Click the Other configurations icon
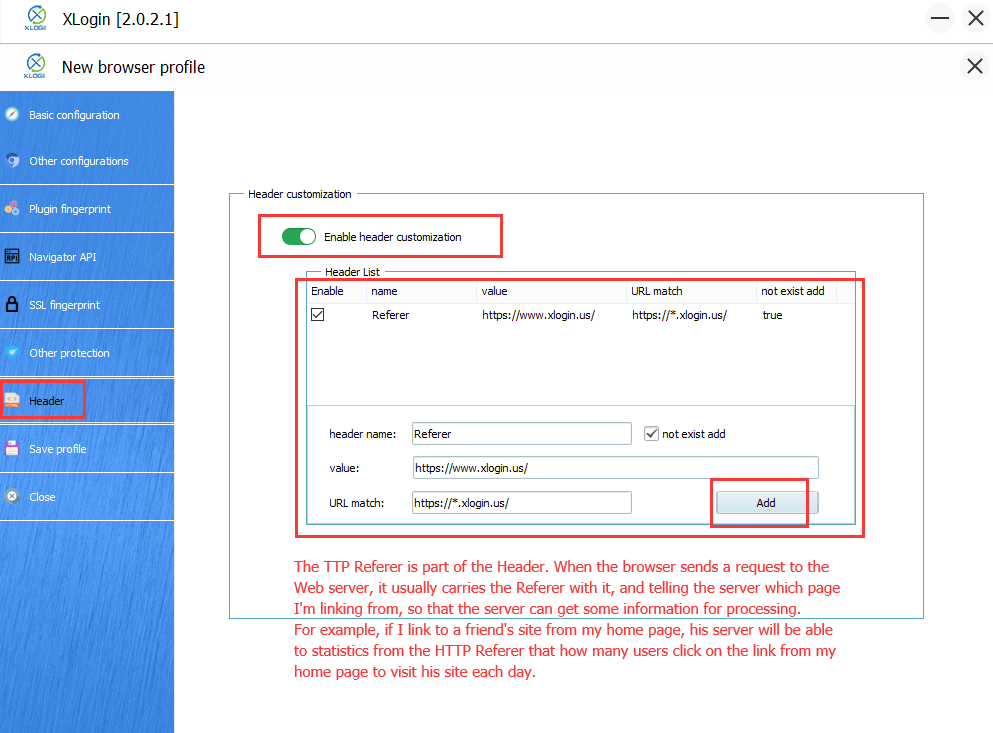 [x=12, y=161]
